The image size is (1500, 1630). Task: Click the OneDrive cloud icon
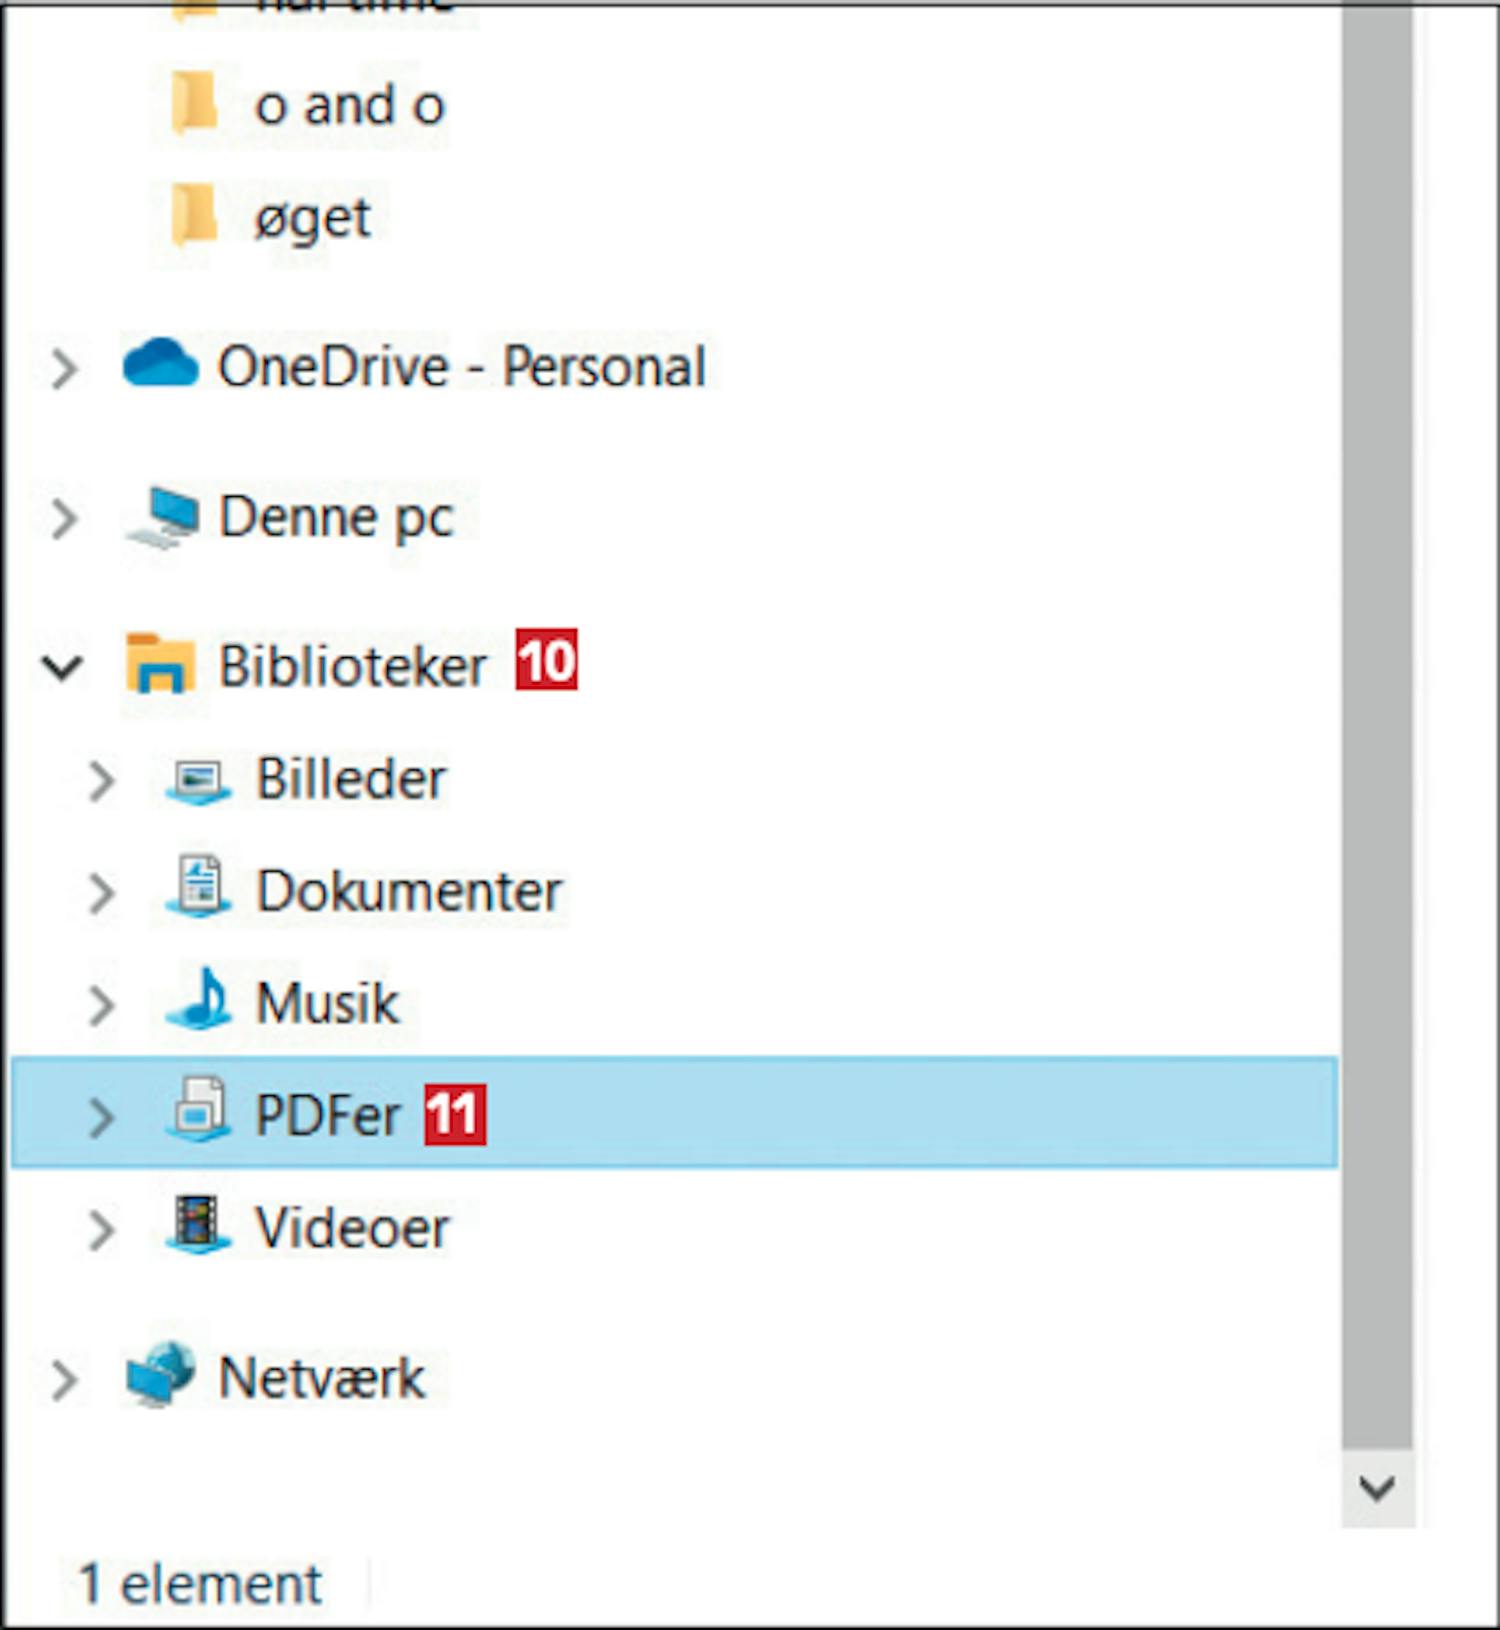coord(160,364)
